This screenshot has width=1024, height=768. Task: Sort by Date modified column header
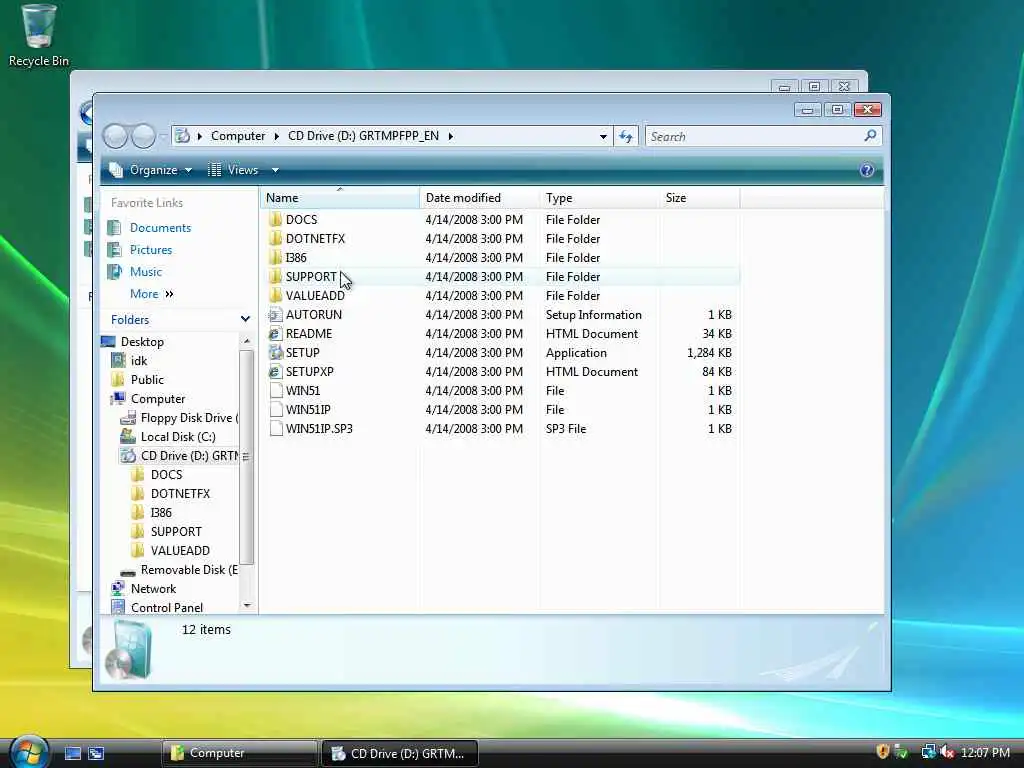coord(479,198)
